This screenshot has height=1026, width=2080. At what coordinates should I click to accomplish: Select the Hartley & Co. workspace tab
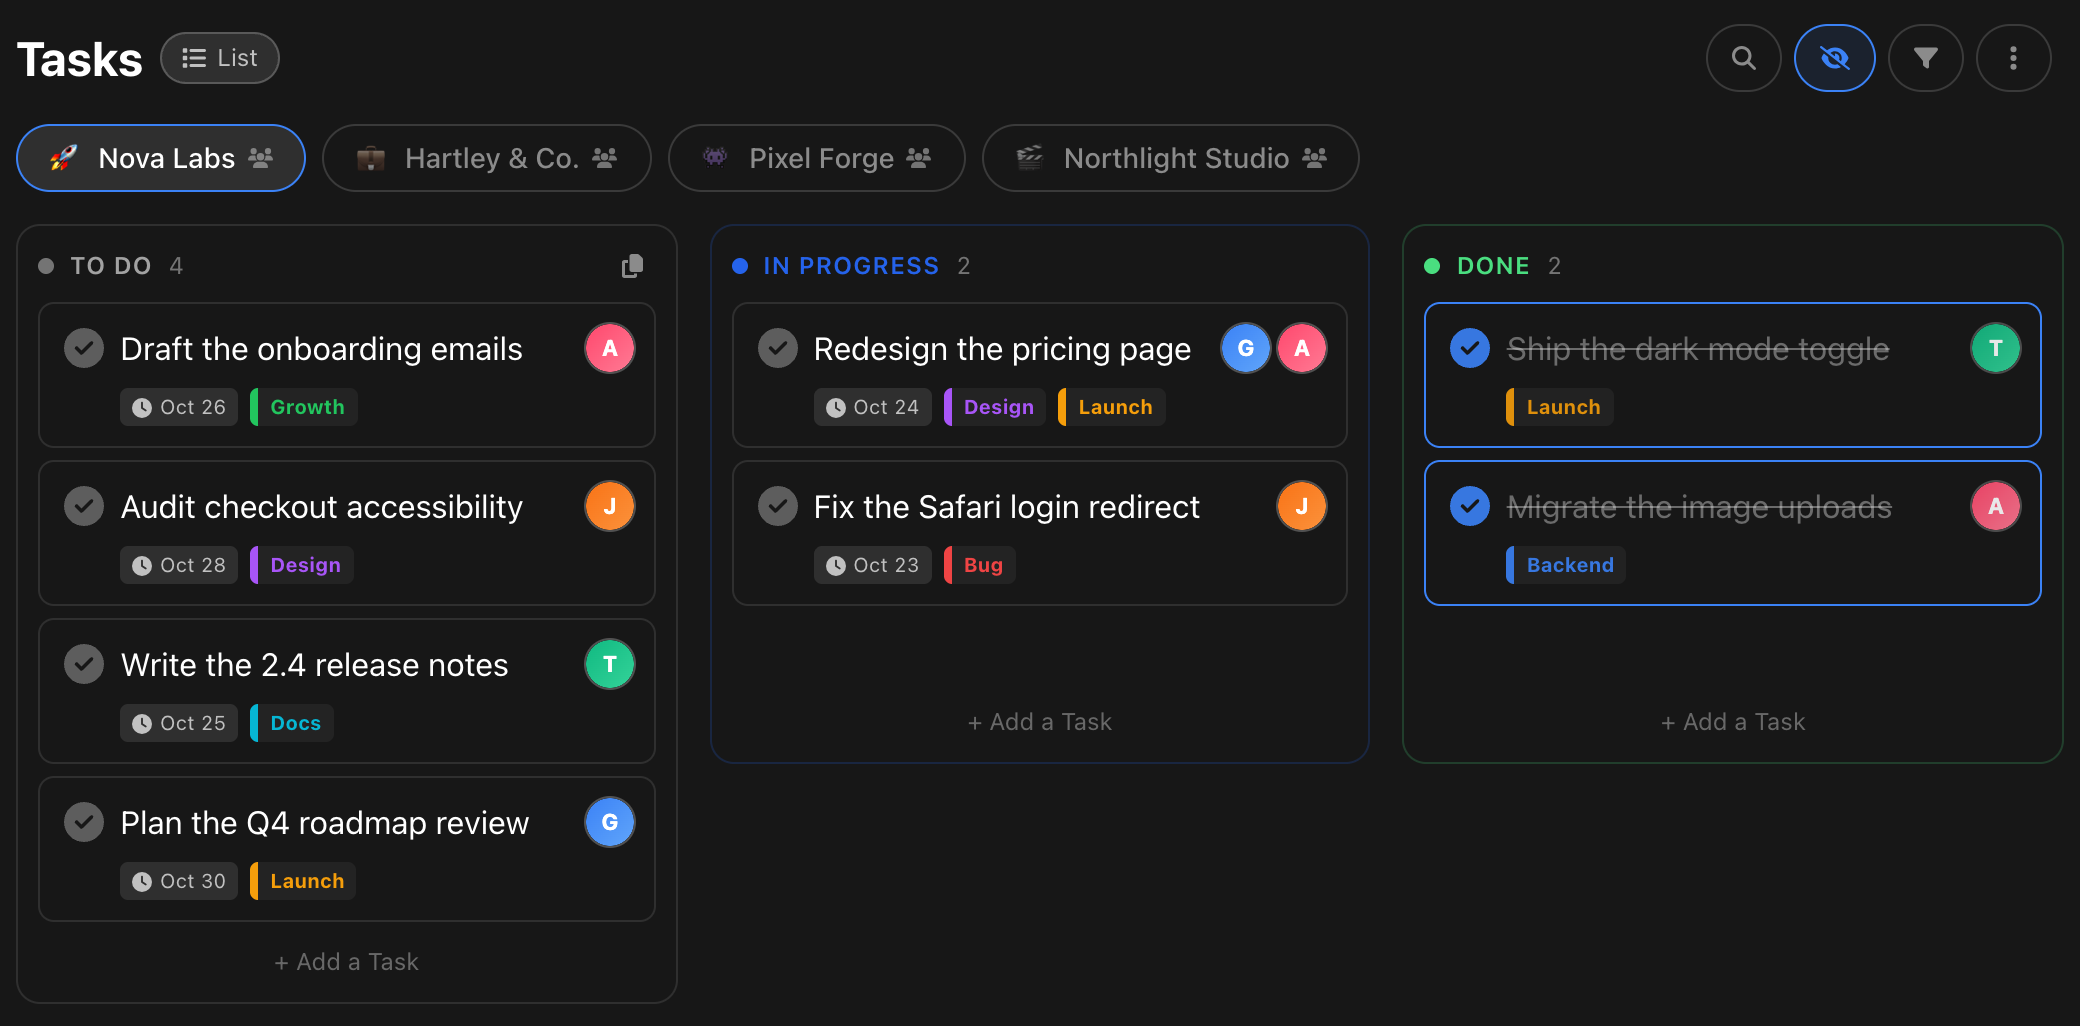487,158
